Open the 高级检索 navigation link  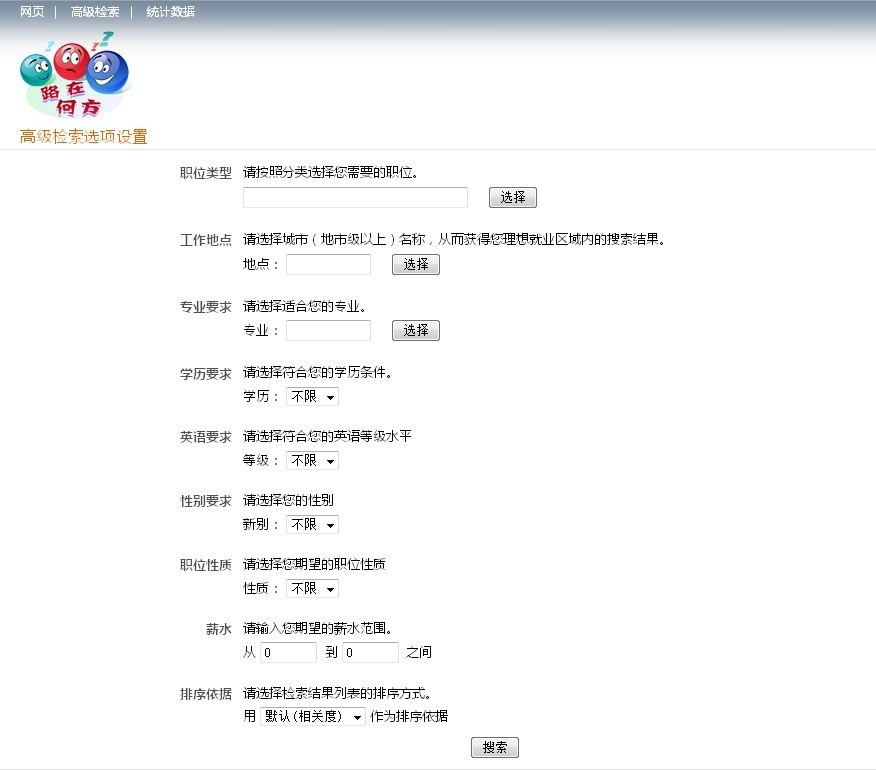click(x=95, y=12)
